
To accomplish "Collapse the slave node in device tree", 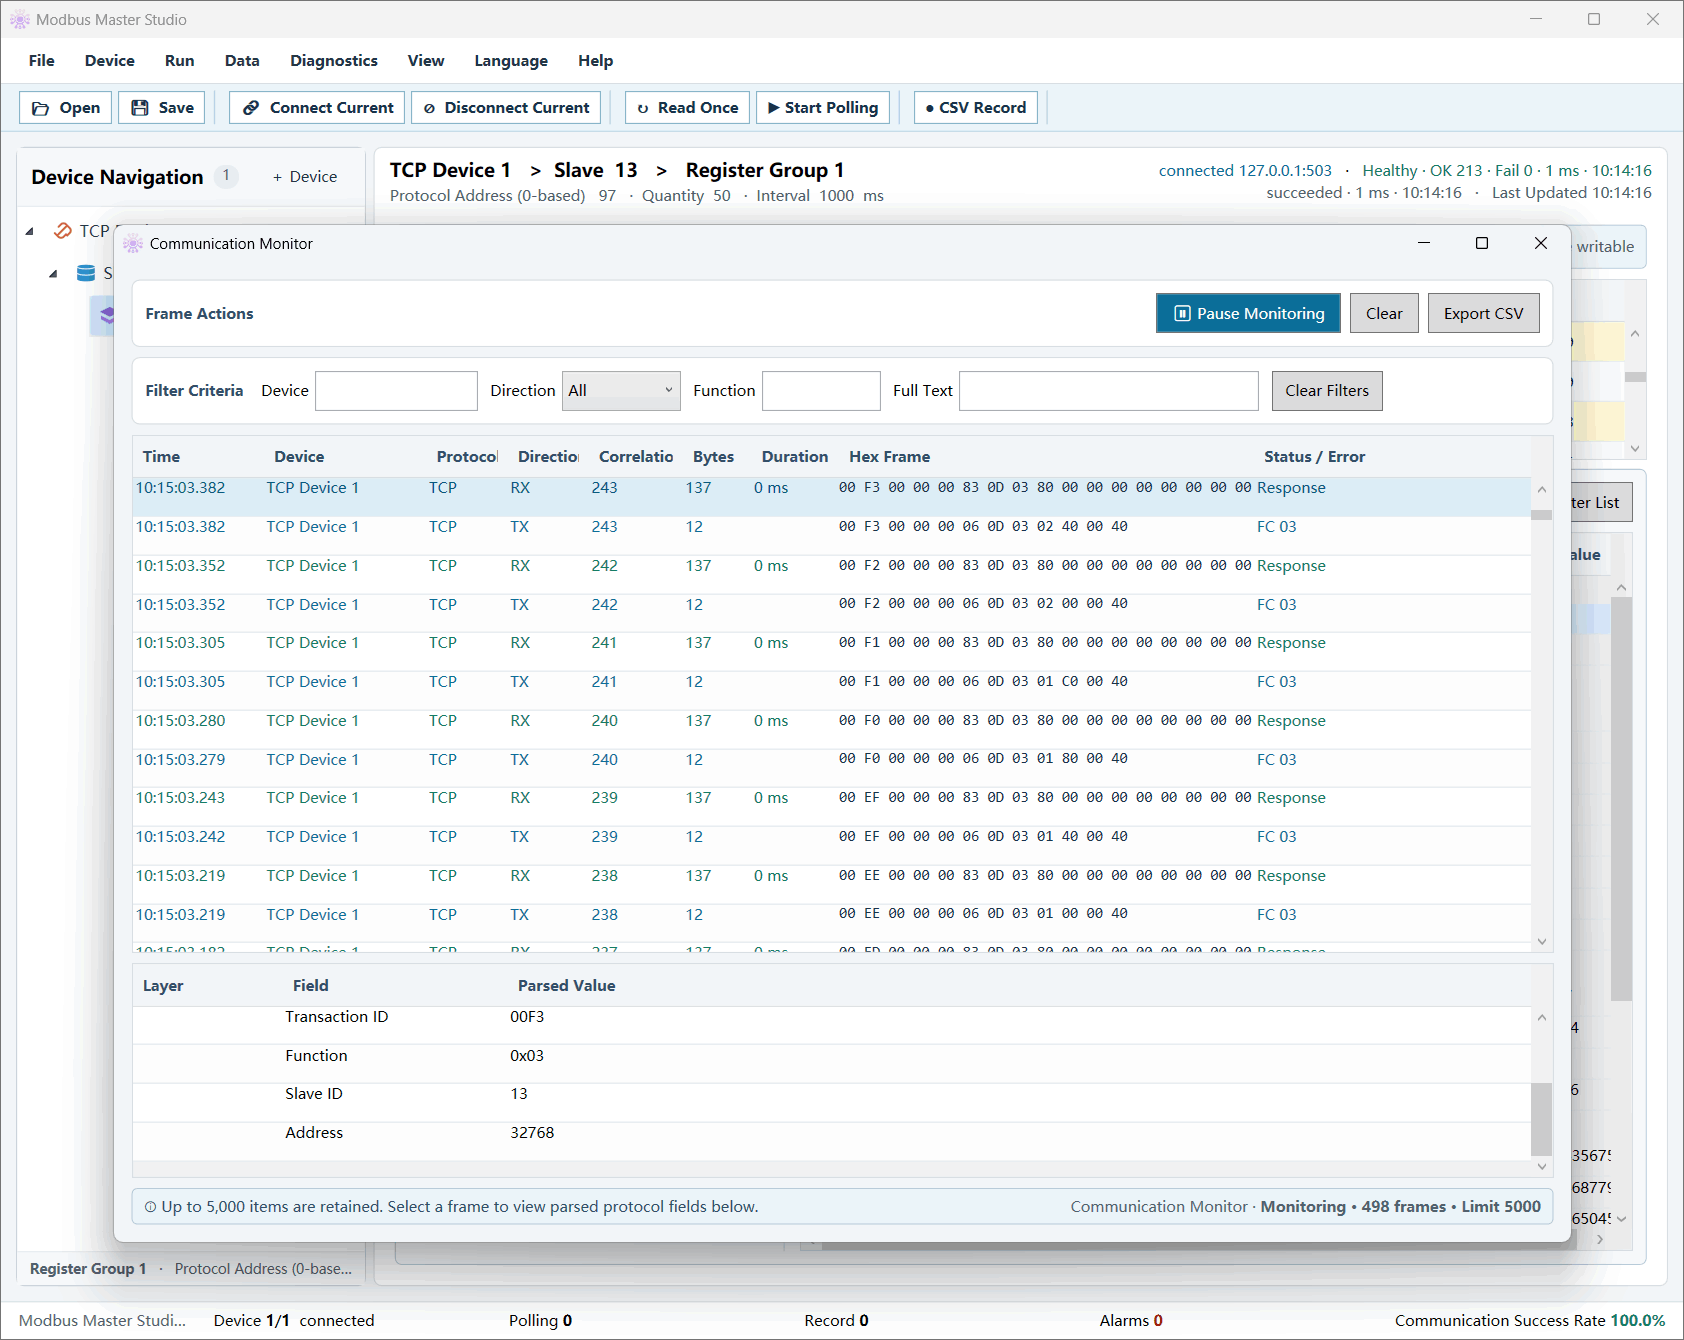I will [53, 273].
